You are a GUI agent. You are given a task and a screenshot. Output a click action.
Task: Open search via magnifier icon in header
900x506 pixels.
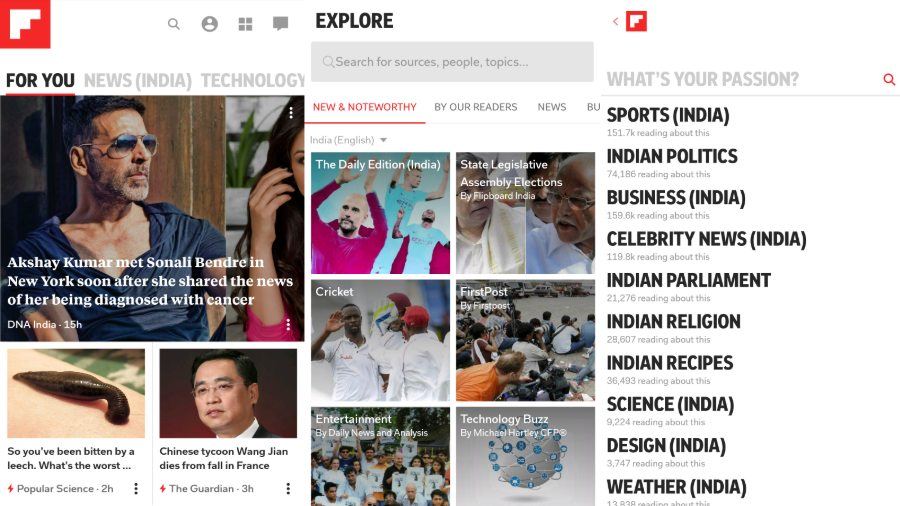173,24
